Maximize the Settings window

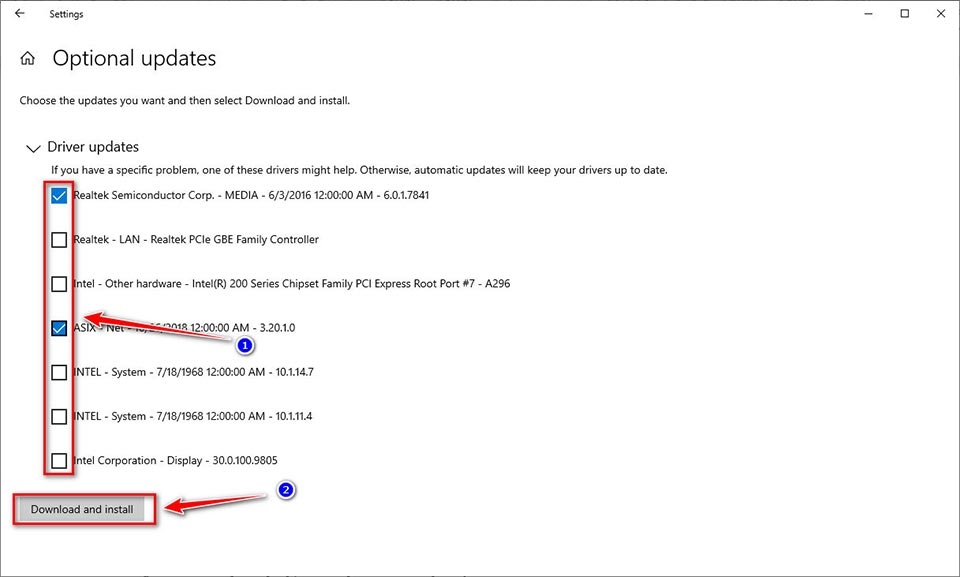tap(903, 13)
